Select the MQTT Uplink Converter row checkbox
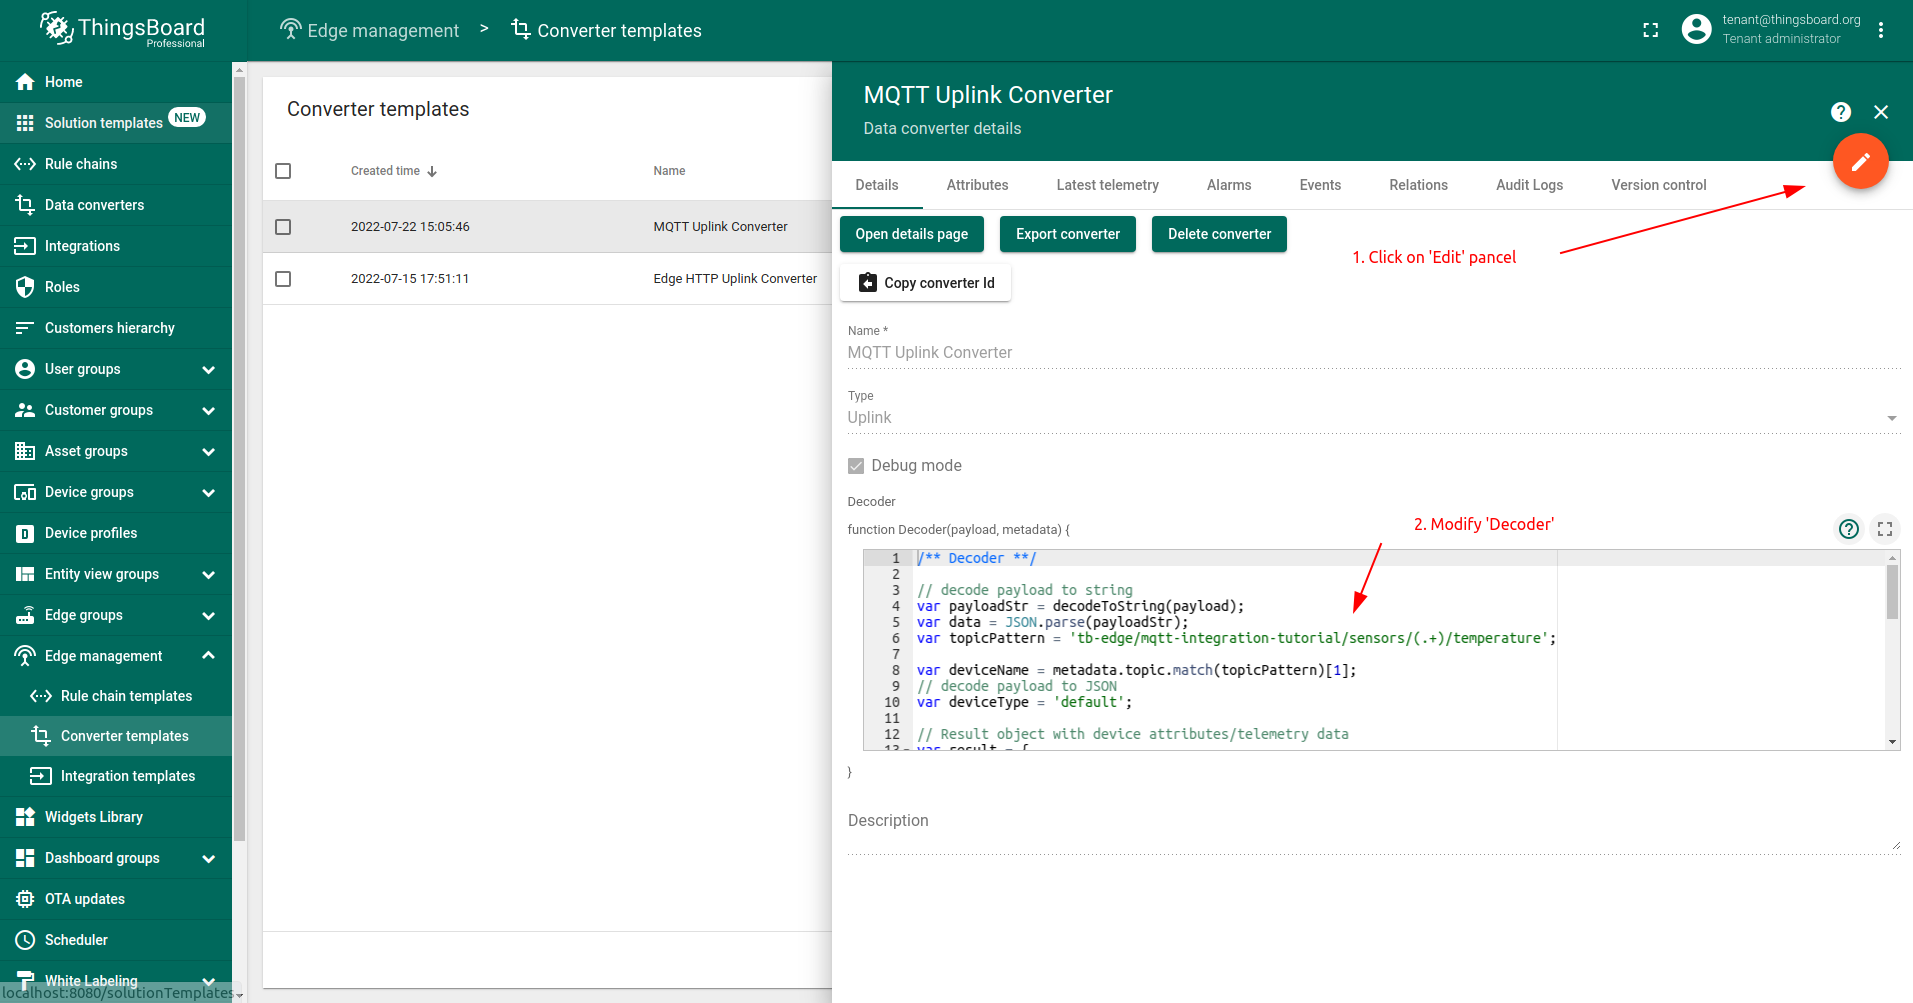The width and height of the screenshot is (1913, 1003). click(x=283, y=227)
